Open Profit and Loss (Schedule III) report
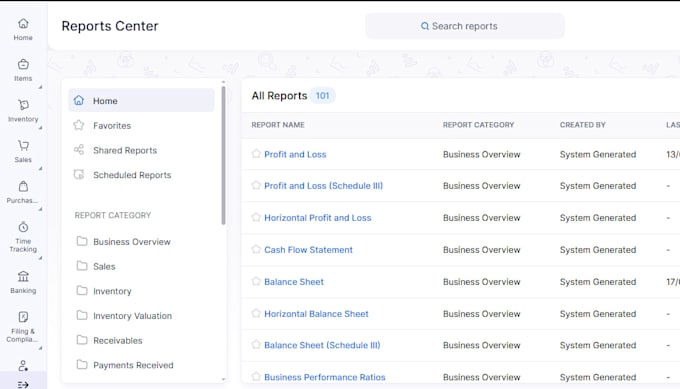Viewport: 680px width, 389px height. point(324,186)
